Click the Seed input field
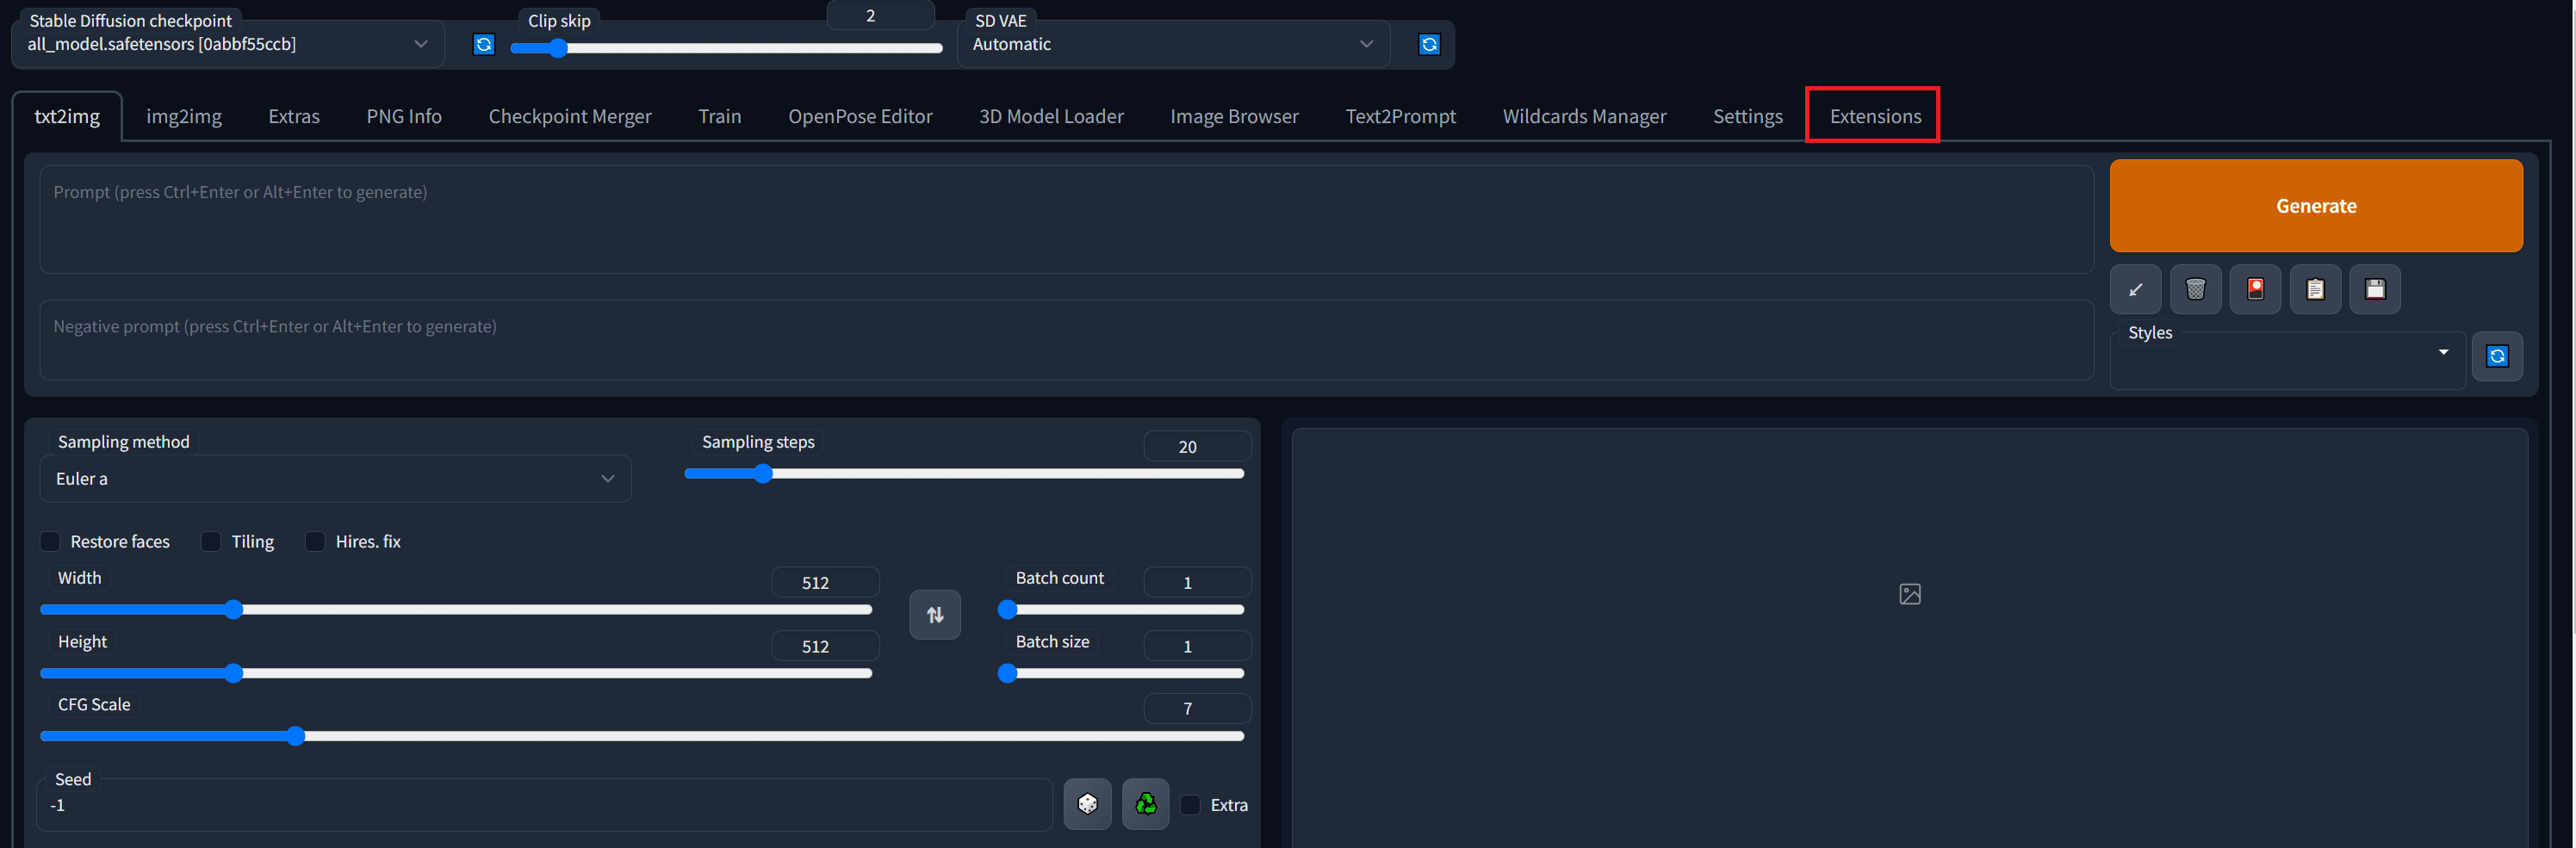Screen dimensions: 2576x848 (544, 805)
